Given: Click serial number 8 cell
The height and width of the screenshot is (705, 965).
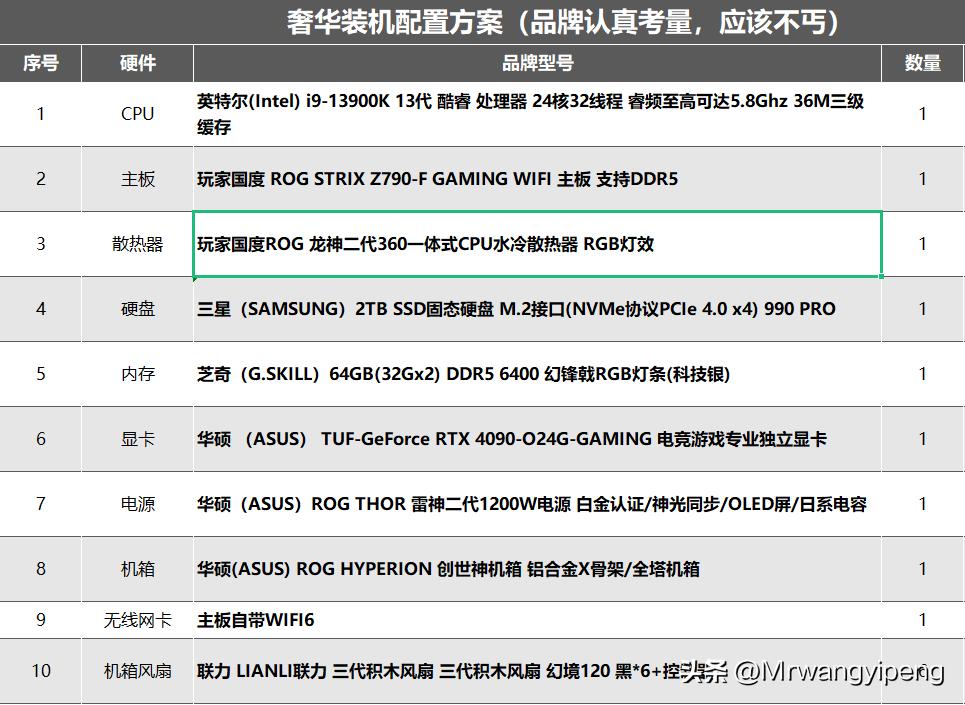Looking at the screenshot, I should click(41, 569).
